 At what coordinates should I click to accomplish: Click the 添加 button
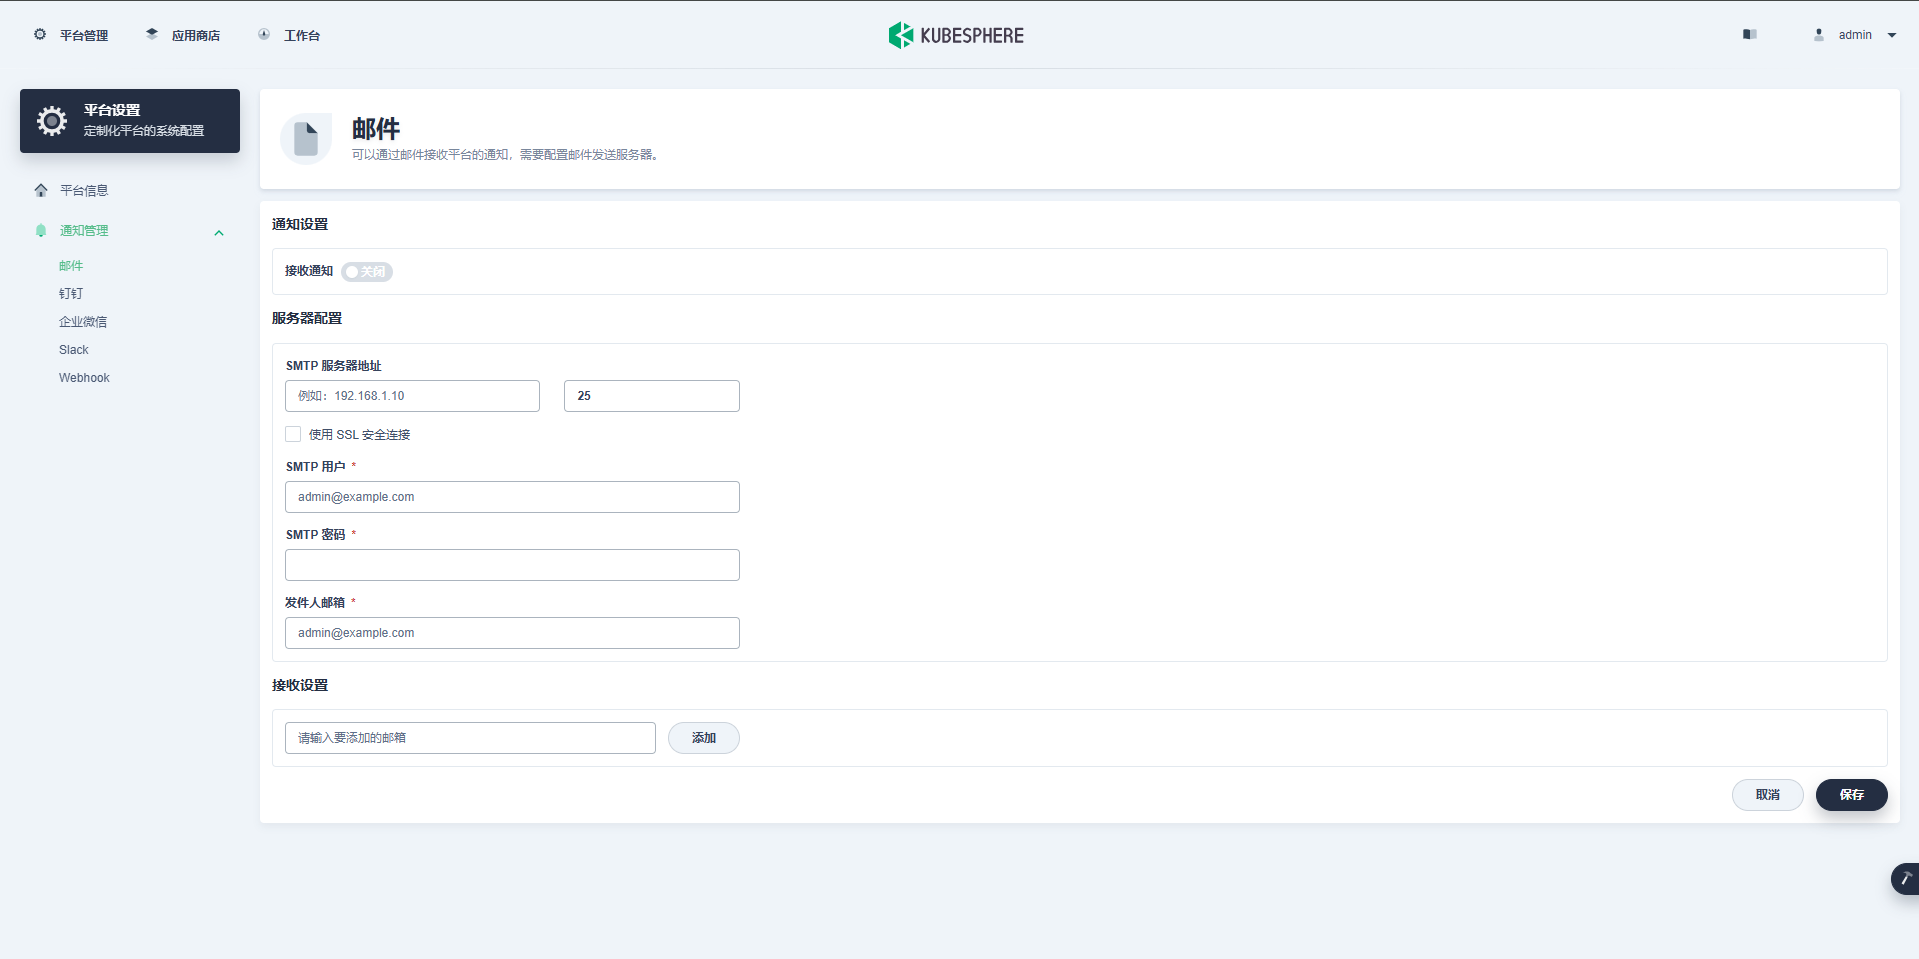tap(704, 738)
